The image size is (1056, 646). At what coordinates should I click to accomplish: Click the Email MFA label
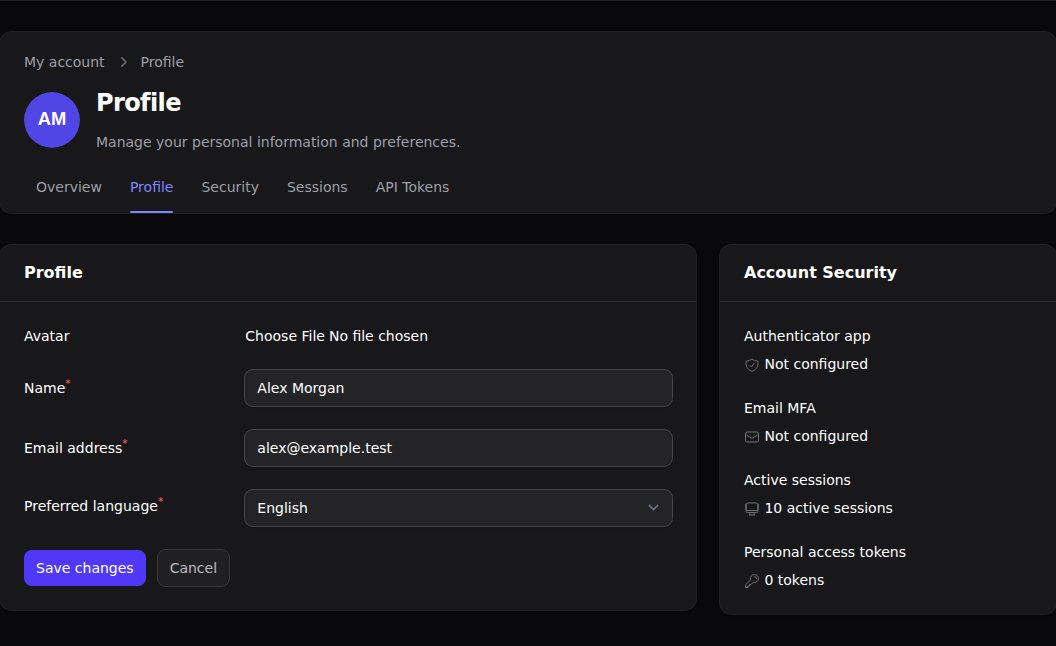pyautogui.click(x=780, y=408)
